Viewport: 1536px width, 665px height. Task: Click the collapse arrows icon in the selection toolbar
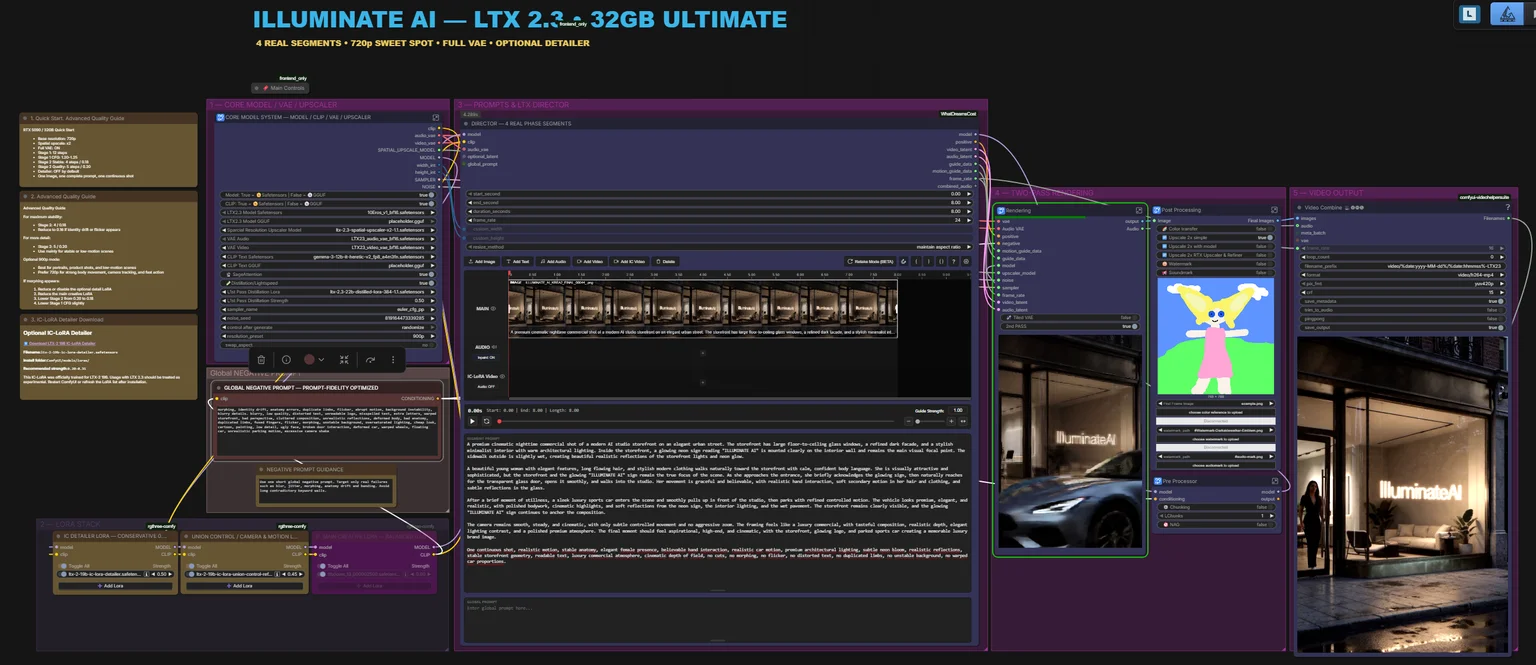(x=344, y=359)
